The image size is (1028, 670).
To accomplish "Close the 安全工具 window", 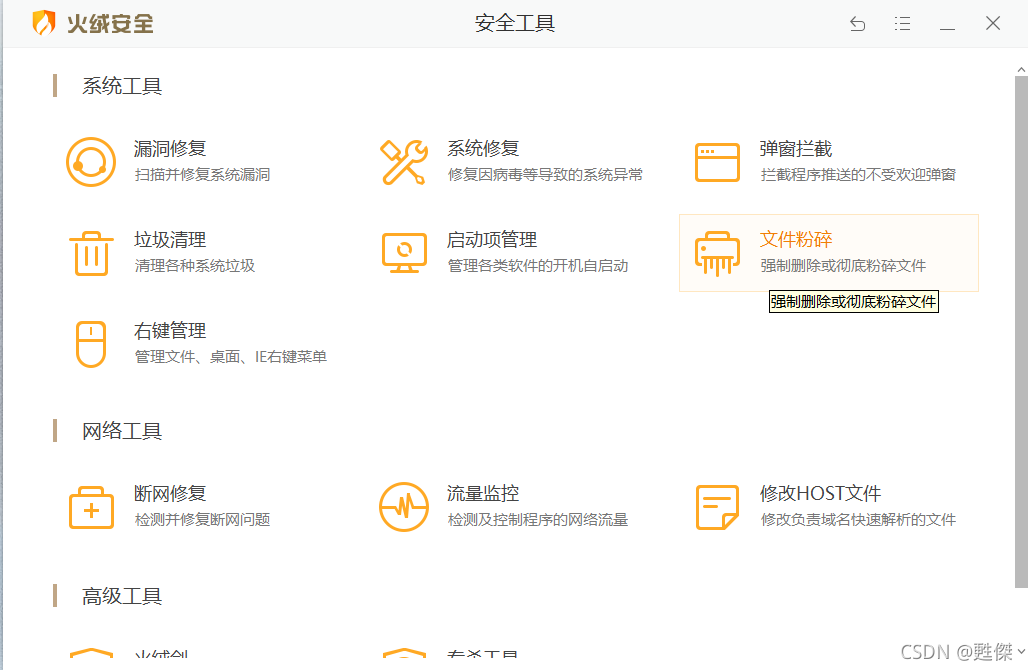I will [x=993, y=24].
